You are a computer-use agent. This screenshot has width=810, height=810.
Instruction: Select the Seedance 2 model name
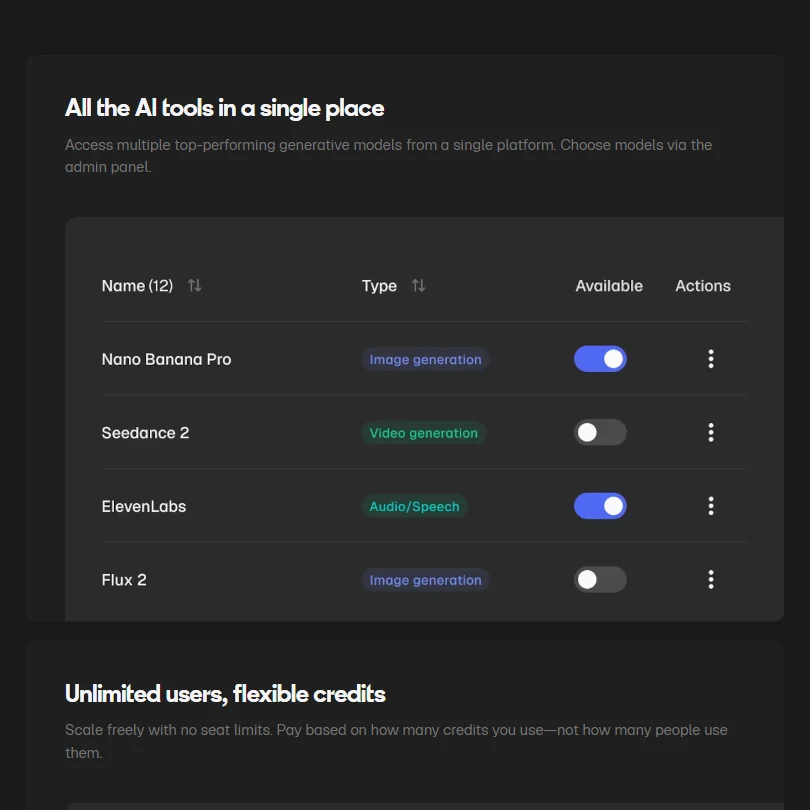(x=145, y=432)
